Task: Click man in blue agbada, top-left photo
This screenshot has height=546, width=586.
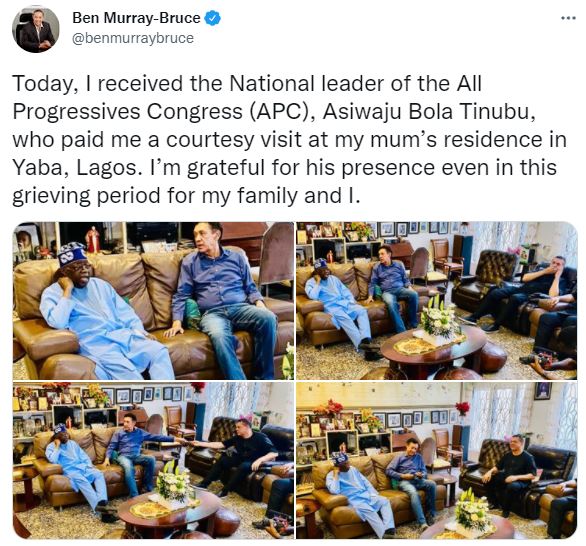Action: (101, 314)
